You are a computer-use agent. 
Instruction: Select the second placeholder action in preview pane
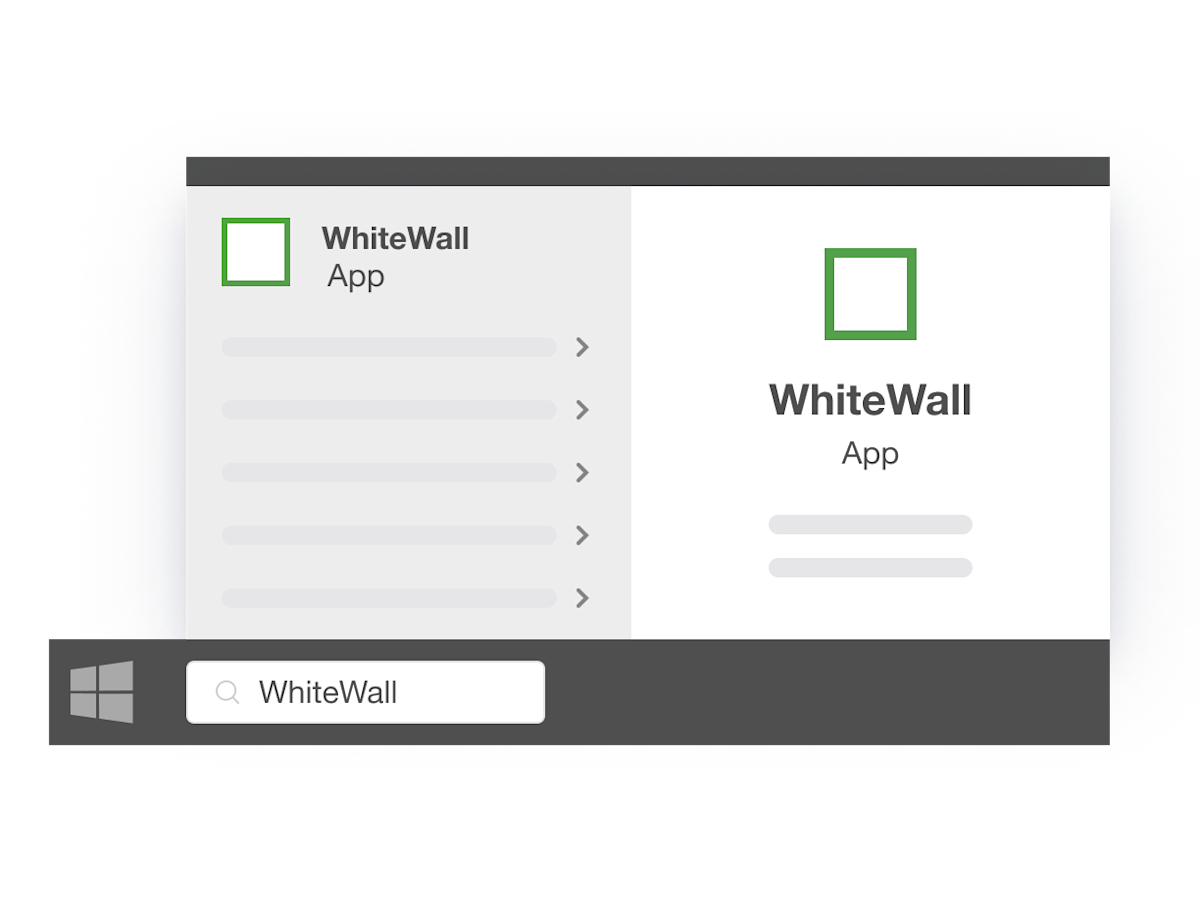coord(870,568)
